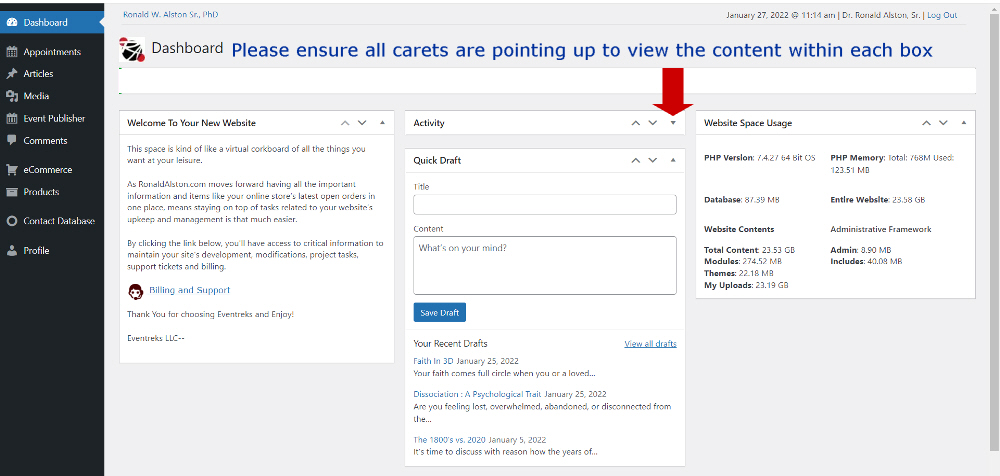Screen dimensions: 1000x476
Task: Click the Save Draft button
Action: point(439,313)
